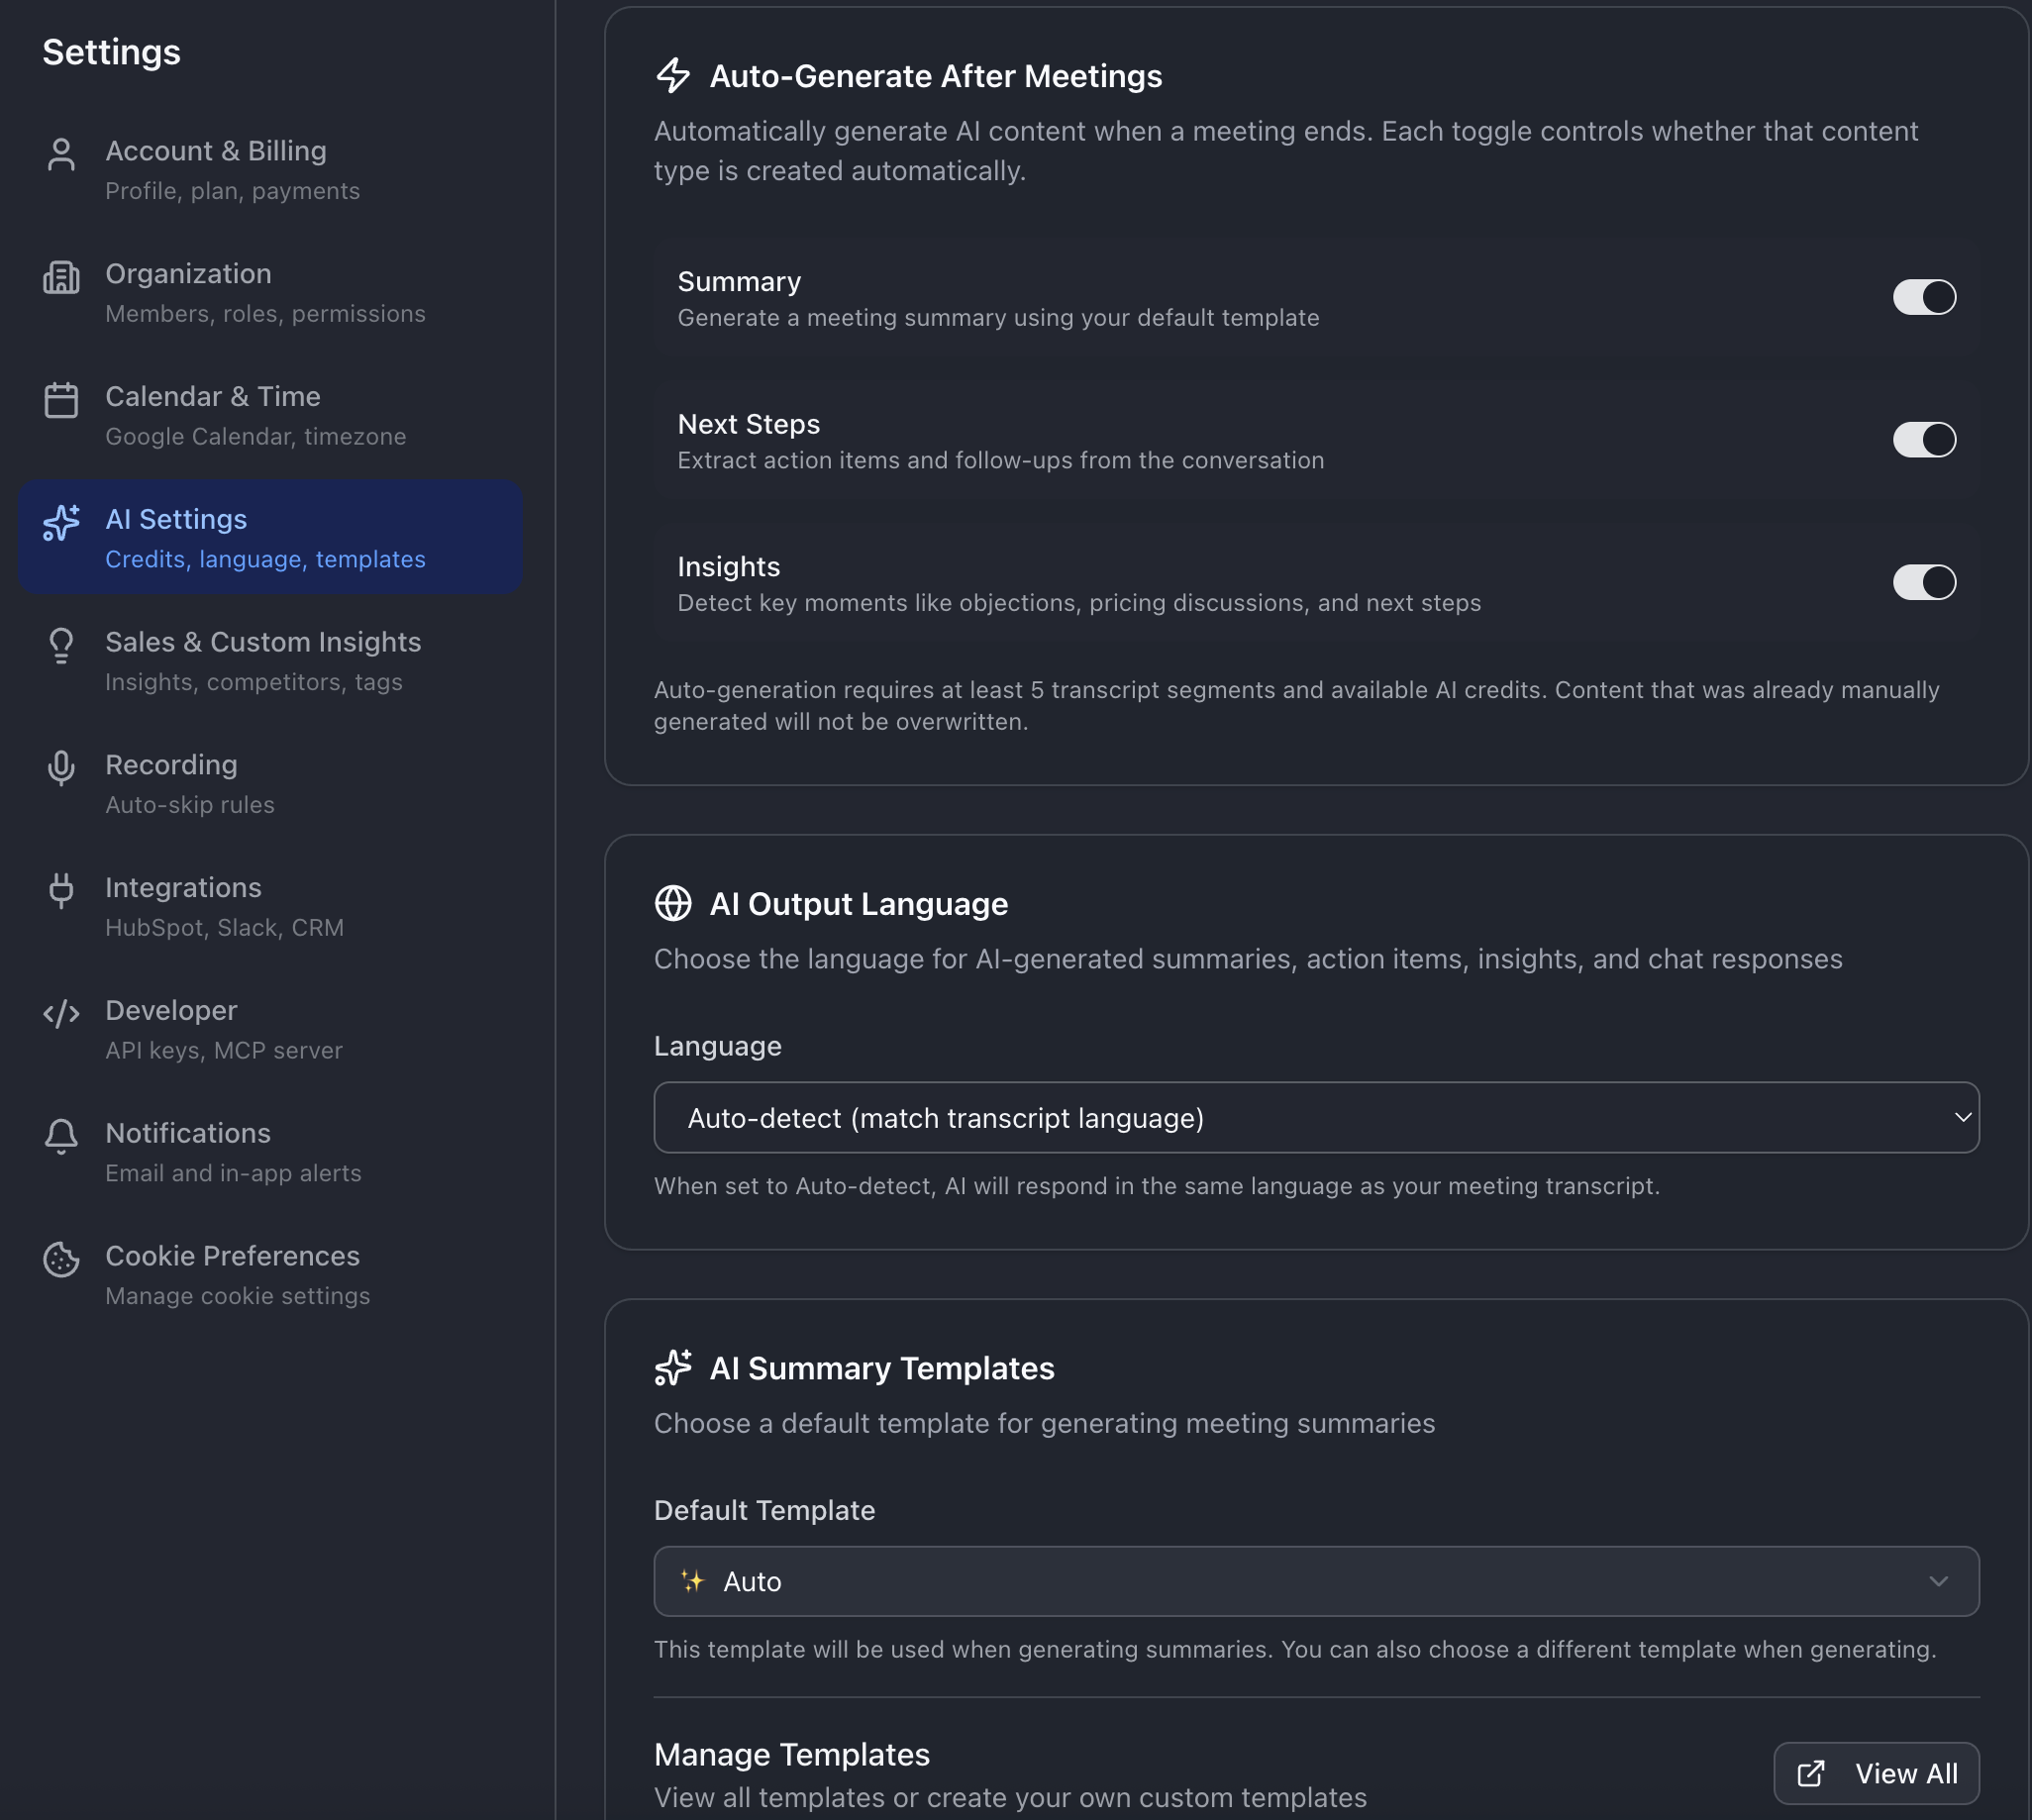
Task: Click the Recording microphone icon
Action: coord(61,768)
